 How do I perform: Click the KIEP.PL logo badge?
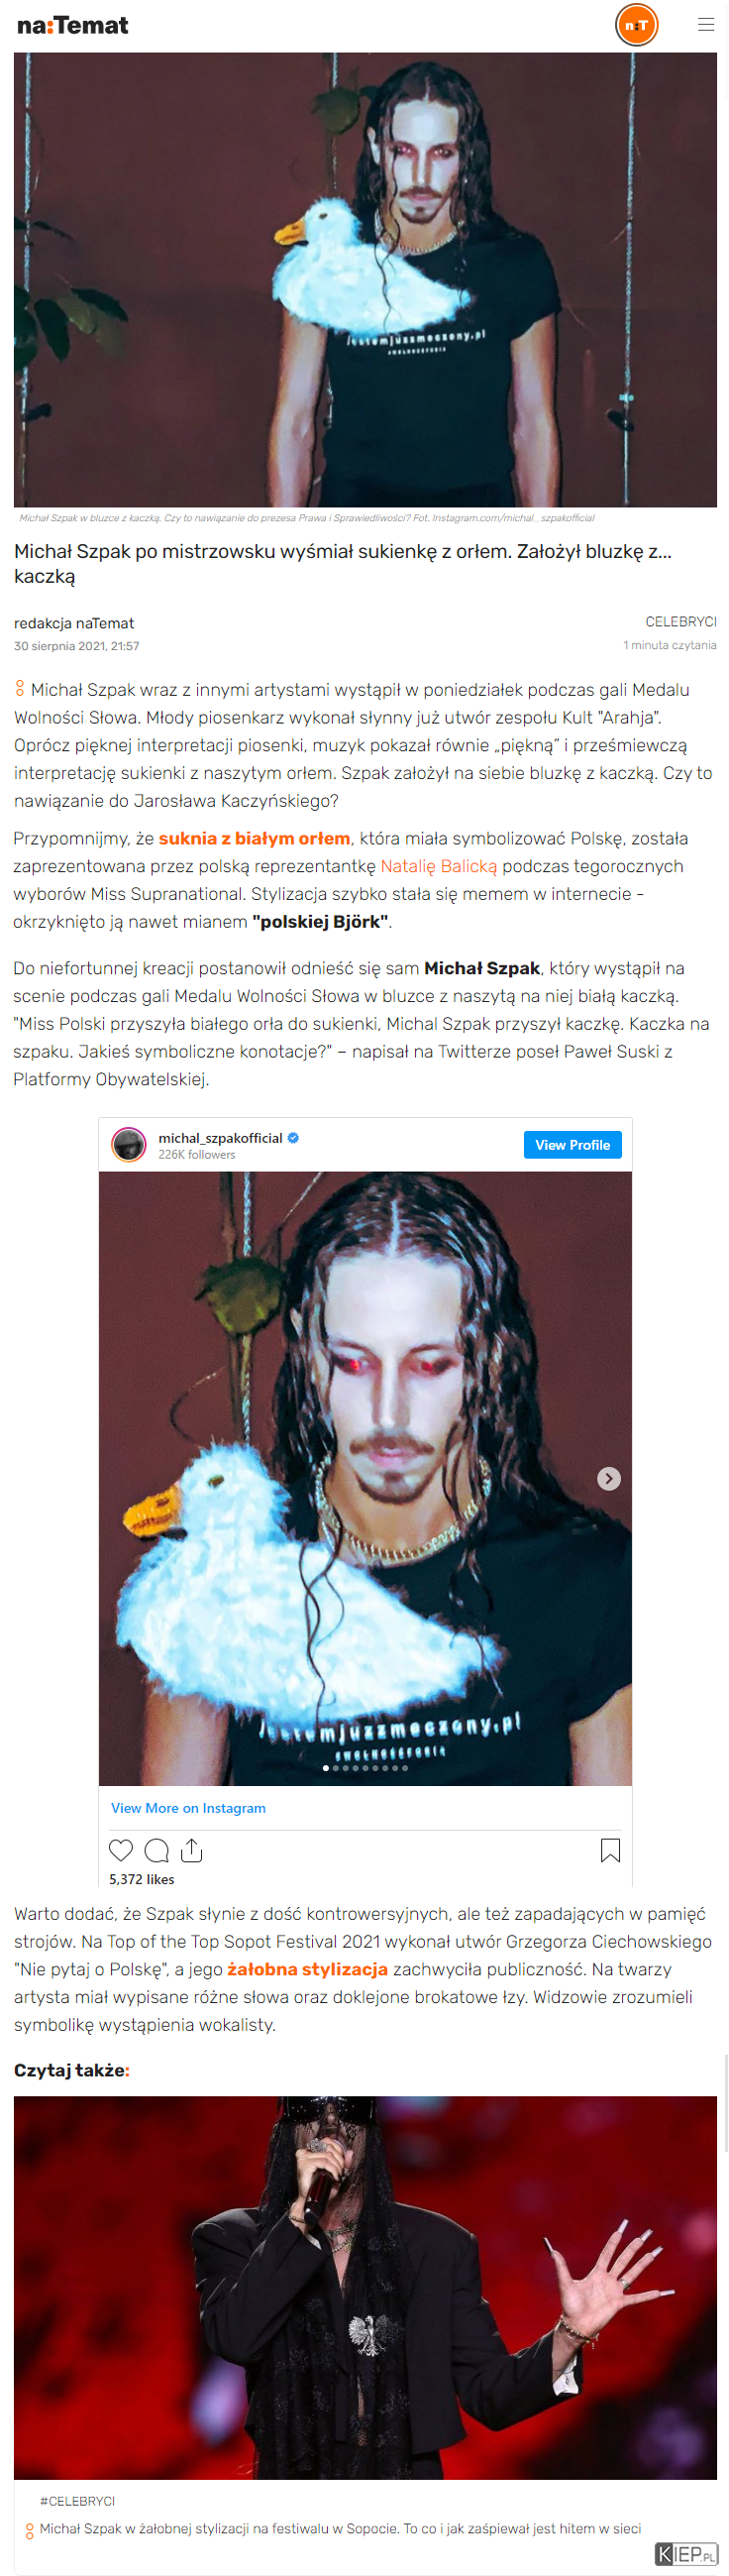(686, 2553)
